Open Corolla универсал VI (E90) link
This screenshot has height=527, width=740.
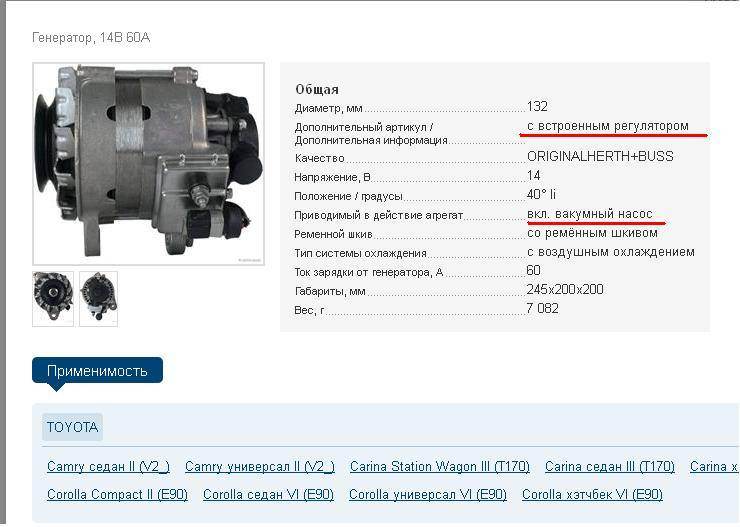coord(427,495)
